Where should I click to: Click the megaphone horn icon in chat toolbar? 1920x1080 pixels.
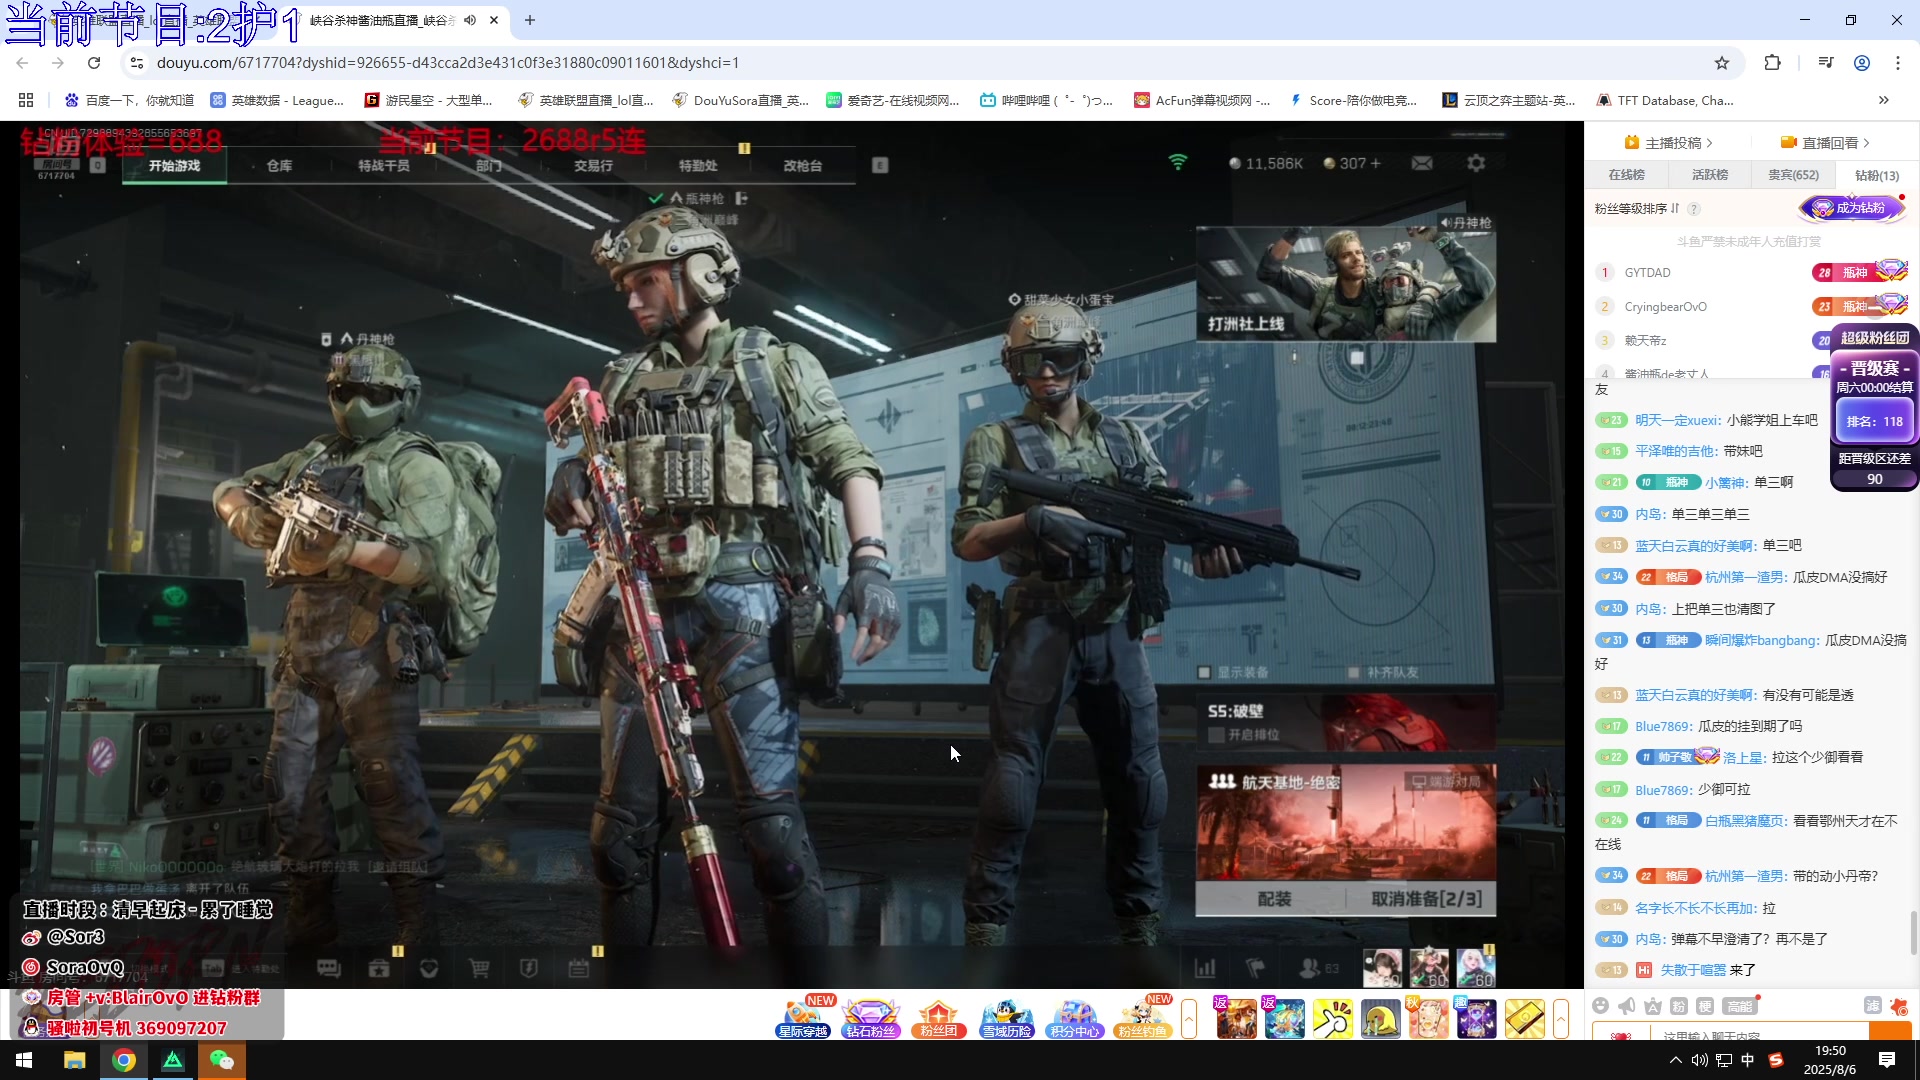point(1627,1006)
